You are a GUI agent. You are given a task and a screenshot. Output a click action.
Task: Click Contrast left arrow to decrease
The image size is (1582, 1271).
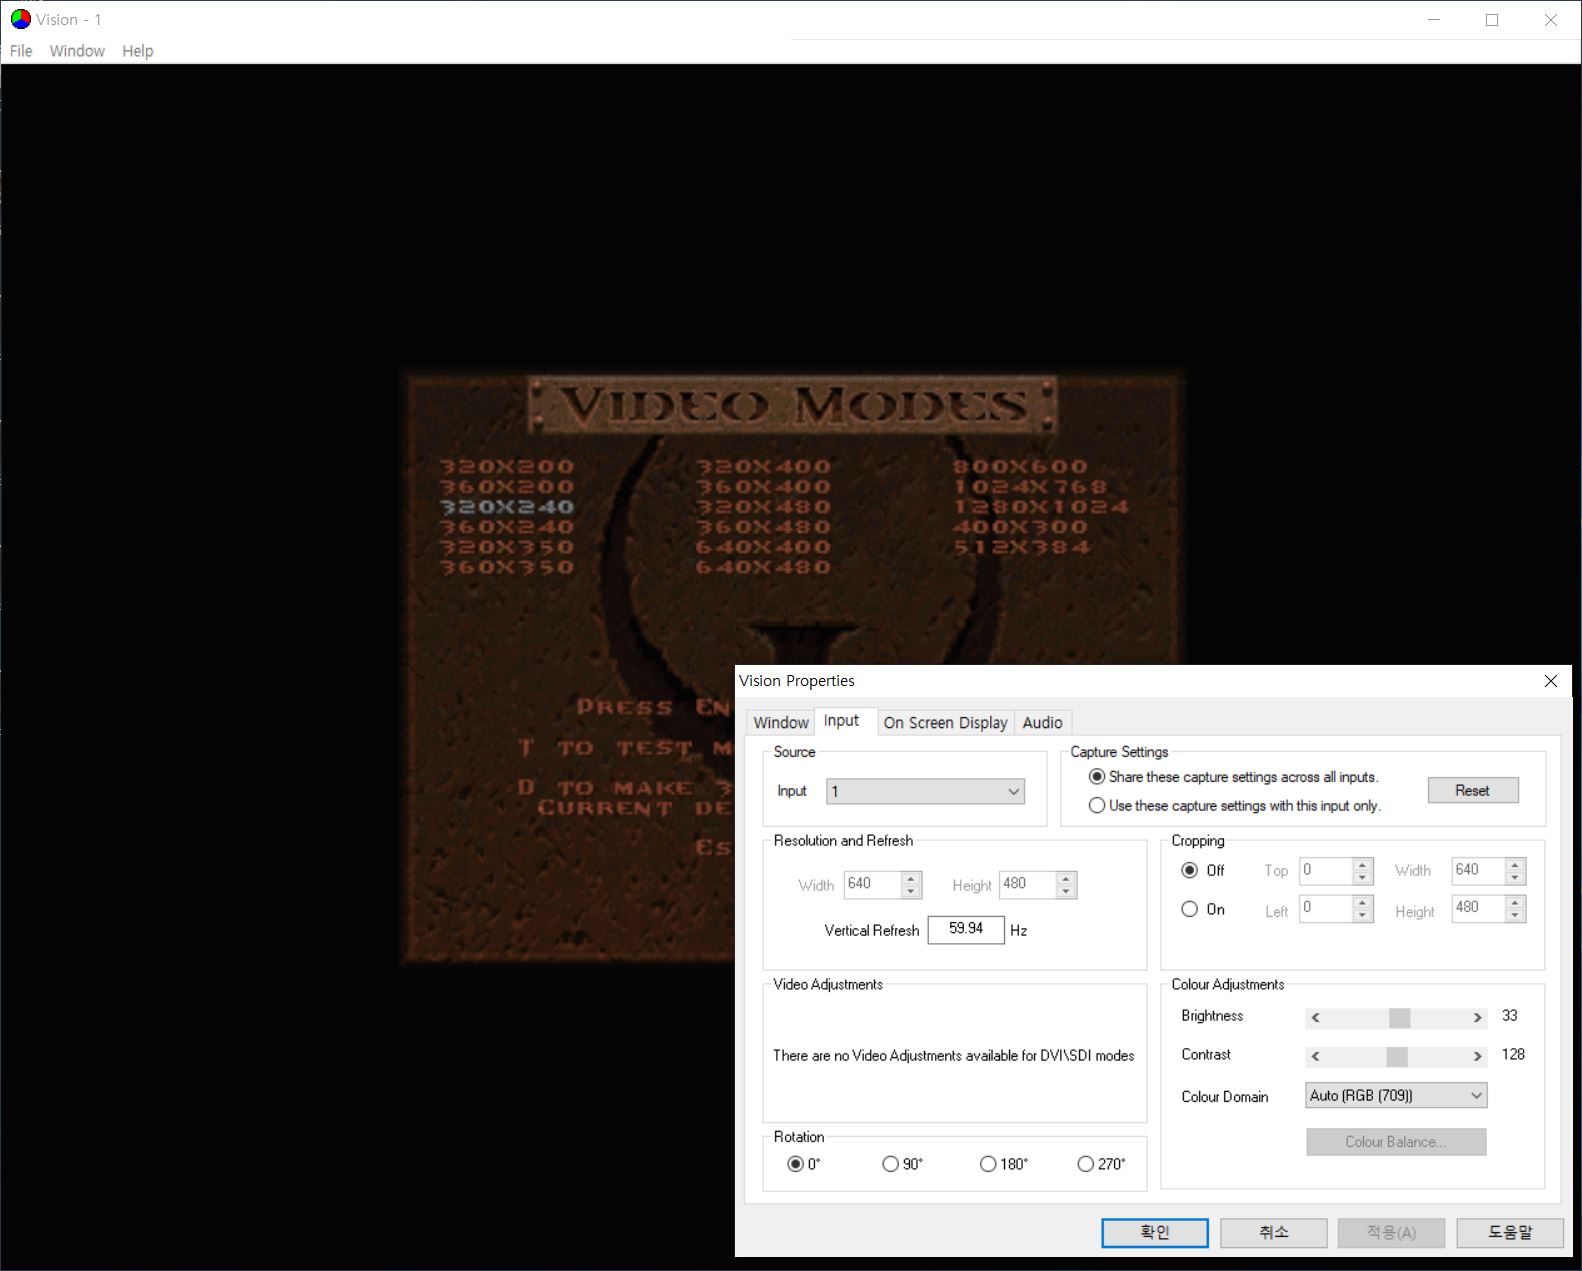1316,1057
